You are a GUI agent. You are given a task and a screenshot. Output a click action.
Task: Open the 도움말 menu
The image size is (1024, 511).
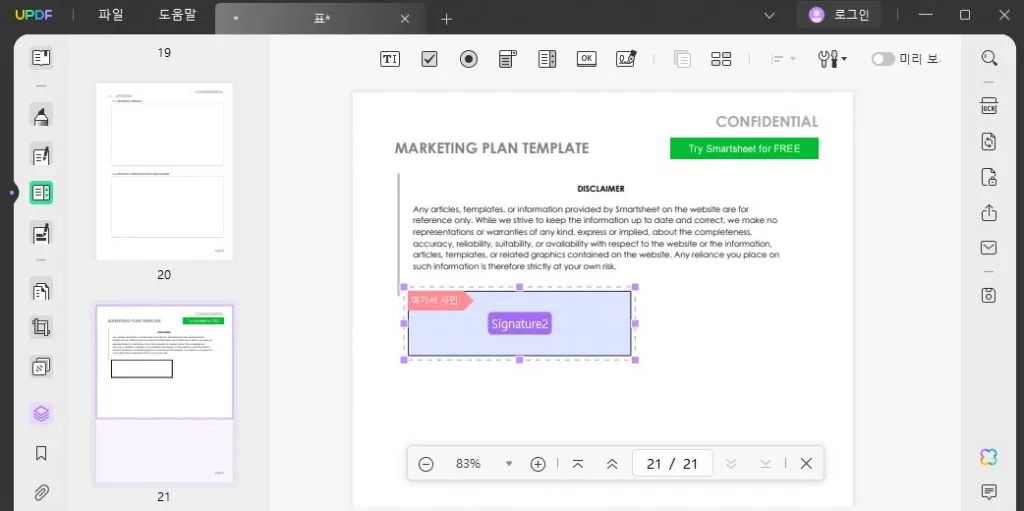pyautogui.click(x=177, y=15)
